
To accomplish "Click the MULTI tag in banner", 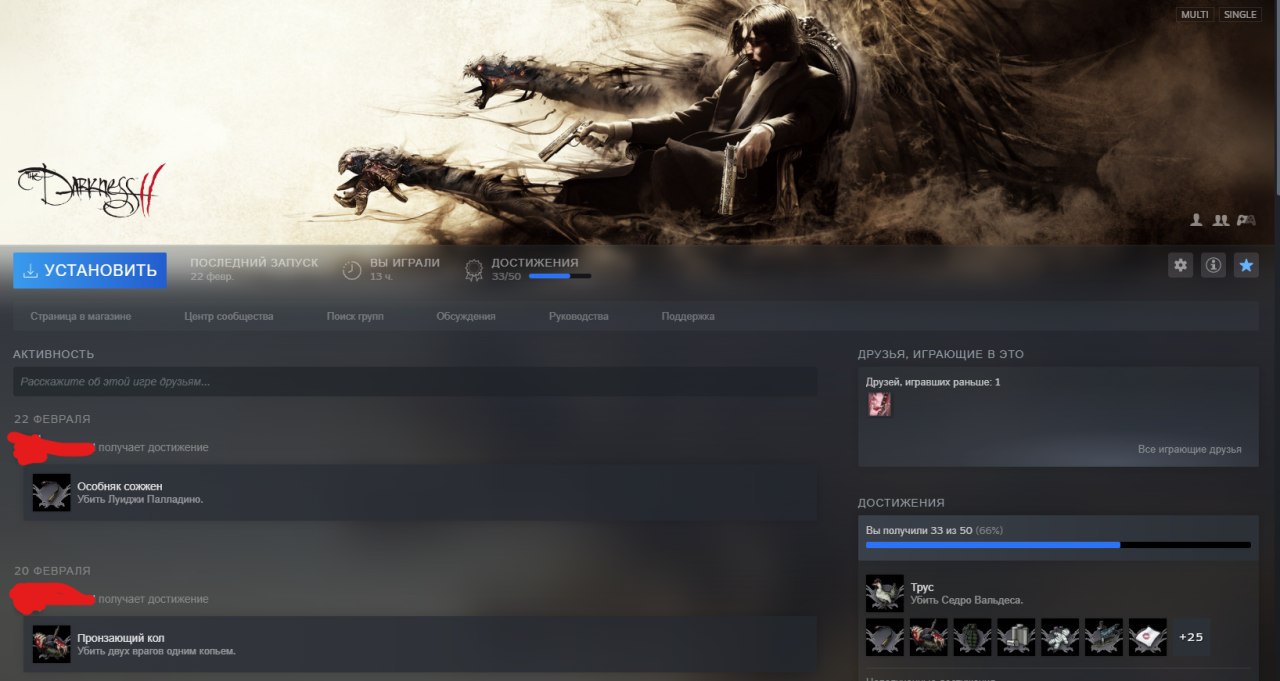I will tap(1195, 15).
